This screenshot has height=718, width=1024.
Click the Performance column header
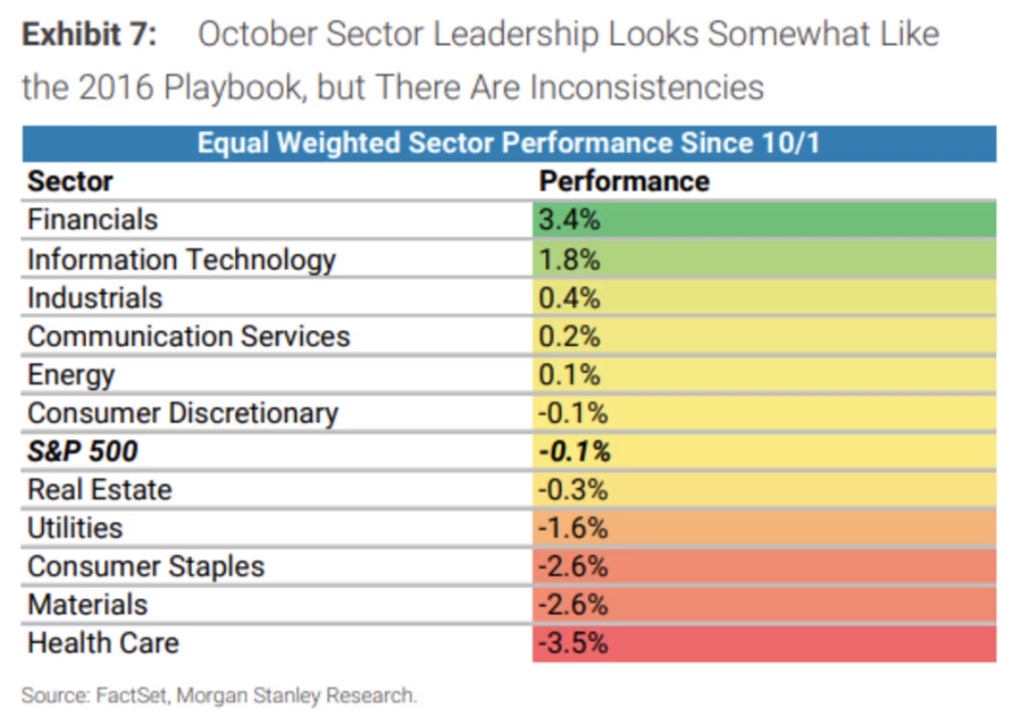(624, 181)
